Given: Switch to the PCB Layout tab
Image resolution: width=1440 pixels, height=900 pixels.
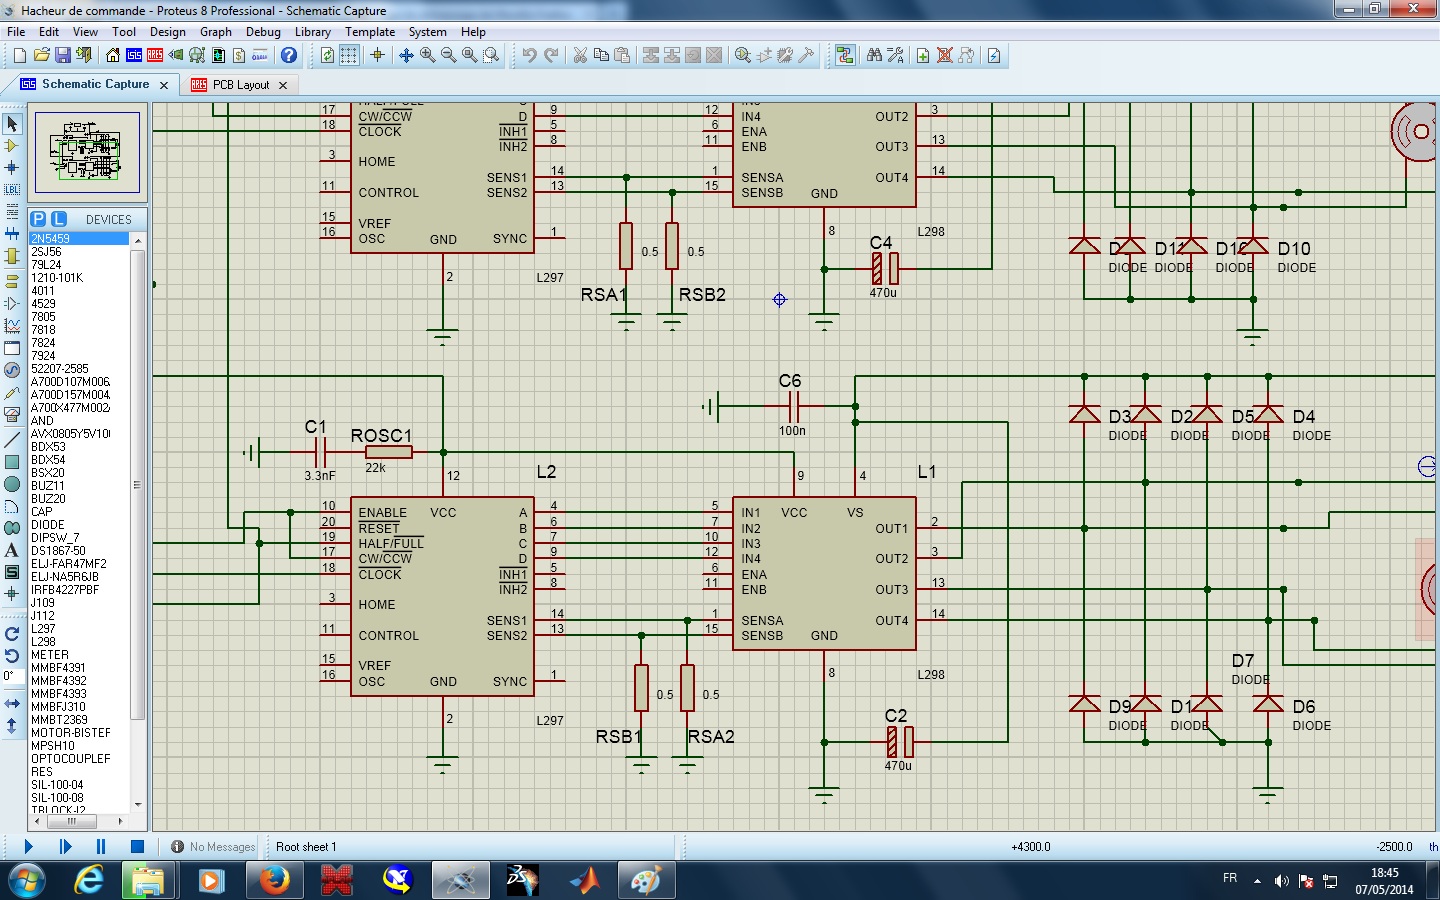Looking at the screenshot, I should tap(240, 85).
